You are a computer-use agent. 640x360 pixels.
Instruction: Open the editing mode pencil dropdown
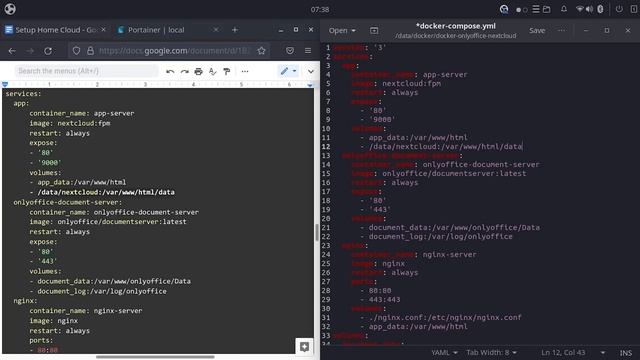pyautogui.click(x=288, y=71)
